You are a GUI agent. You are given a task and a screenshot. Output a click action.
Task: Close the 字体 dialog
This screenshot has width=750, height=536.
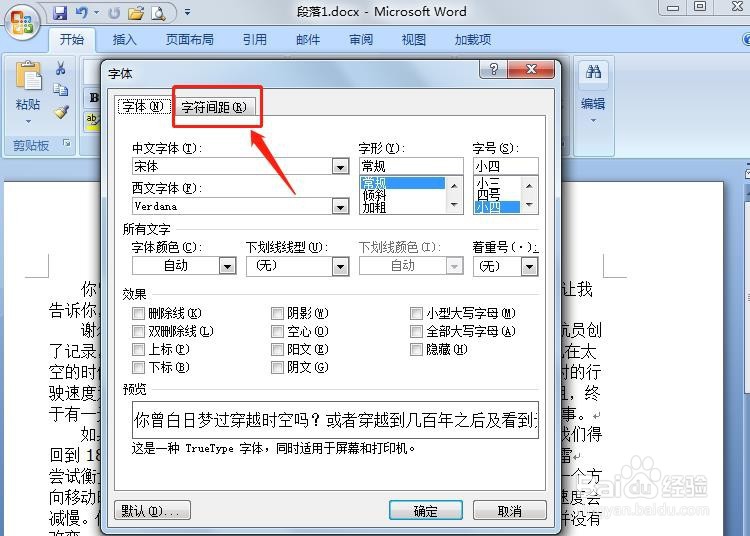[531, 69]
